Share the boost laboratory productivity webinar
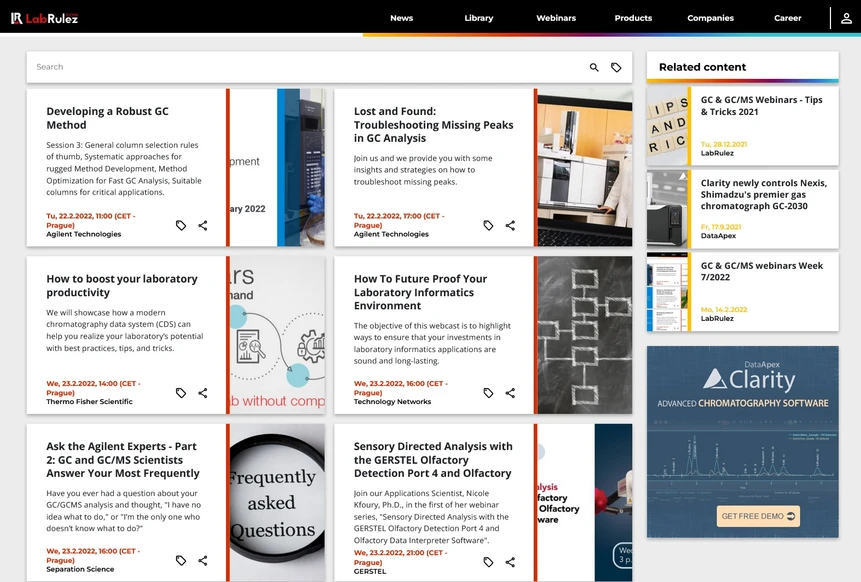Image resolution: width=861 pixels, height=582 pixels. (203, 393)
